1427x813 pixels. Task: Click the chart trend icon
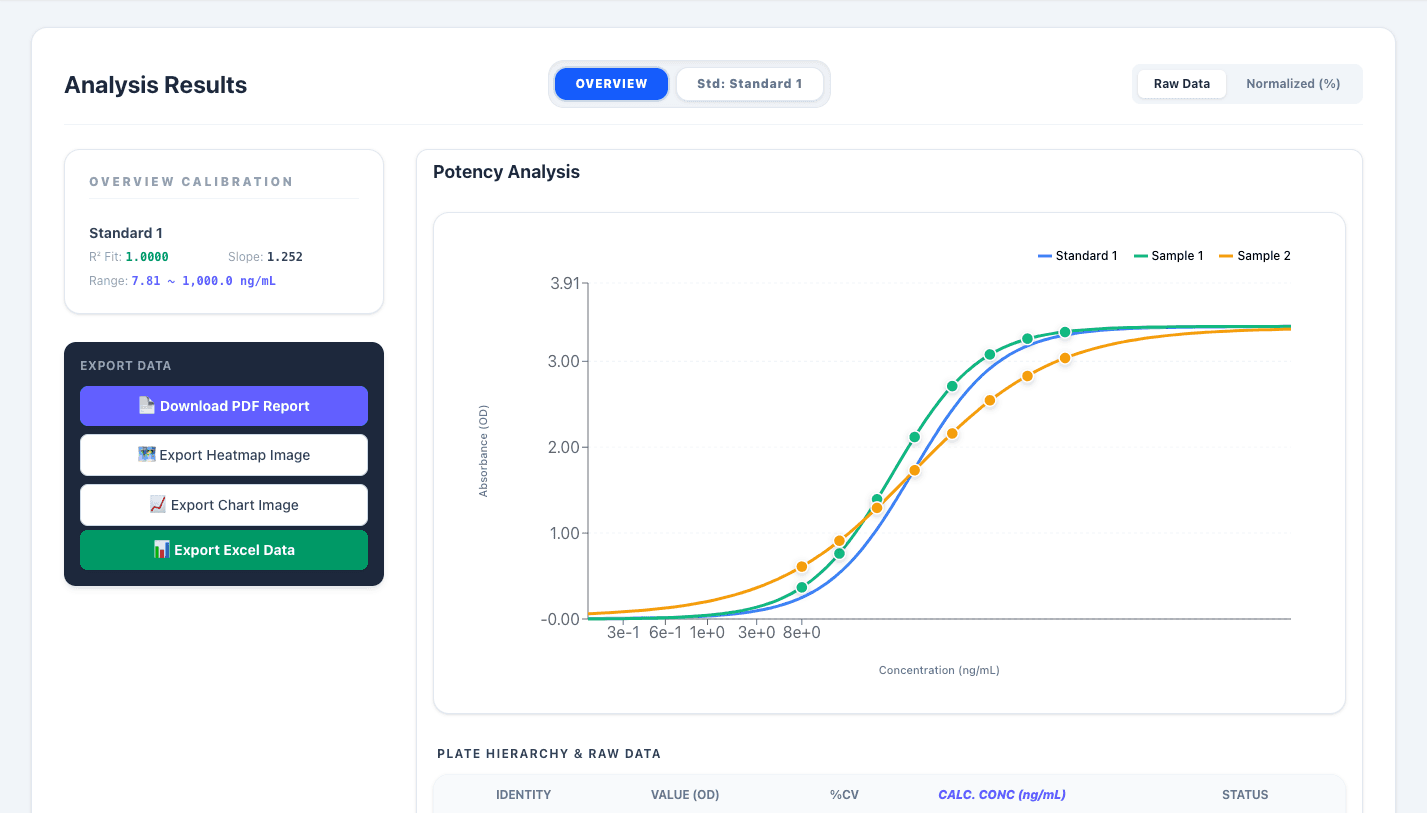158,505
